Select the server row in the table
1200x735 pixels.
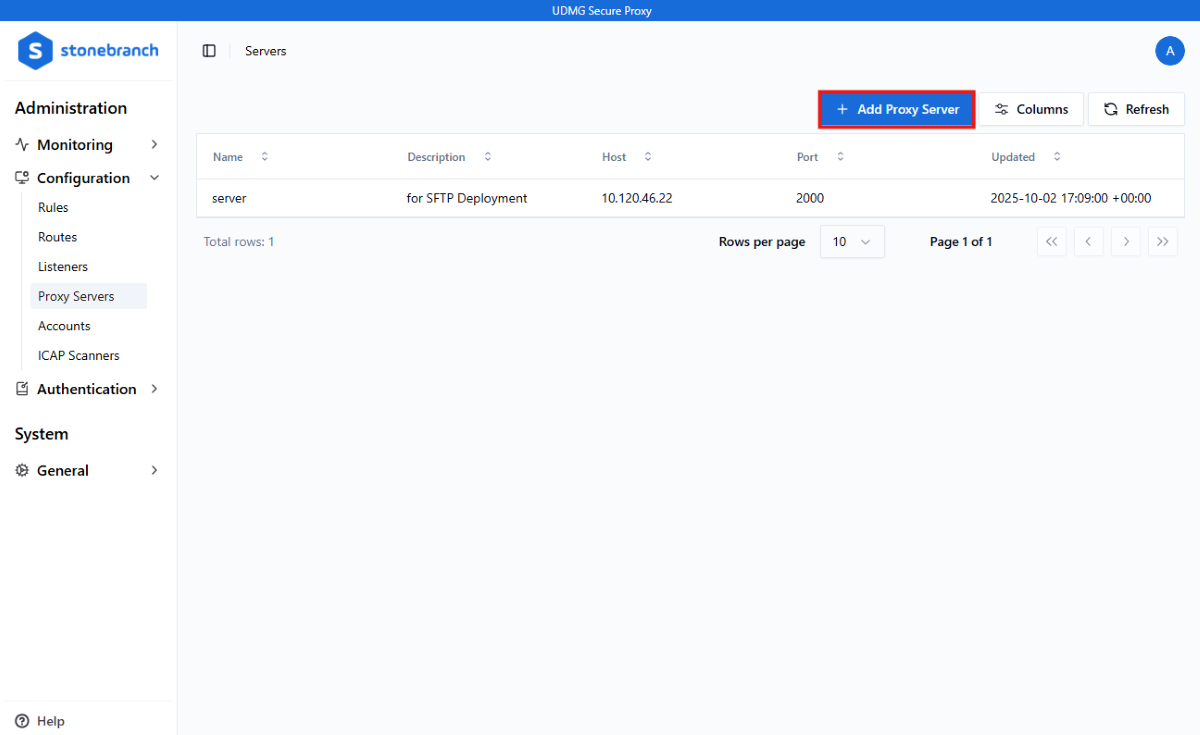[x=600, y=198]
